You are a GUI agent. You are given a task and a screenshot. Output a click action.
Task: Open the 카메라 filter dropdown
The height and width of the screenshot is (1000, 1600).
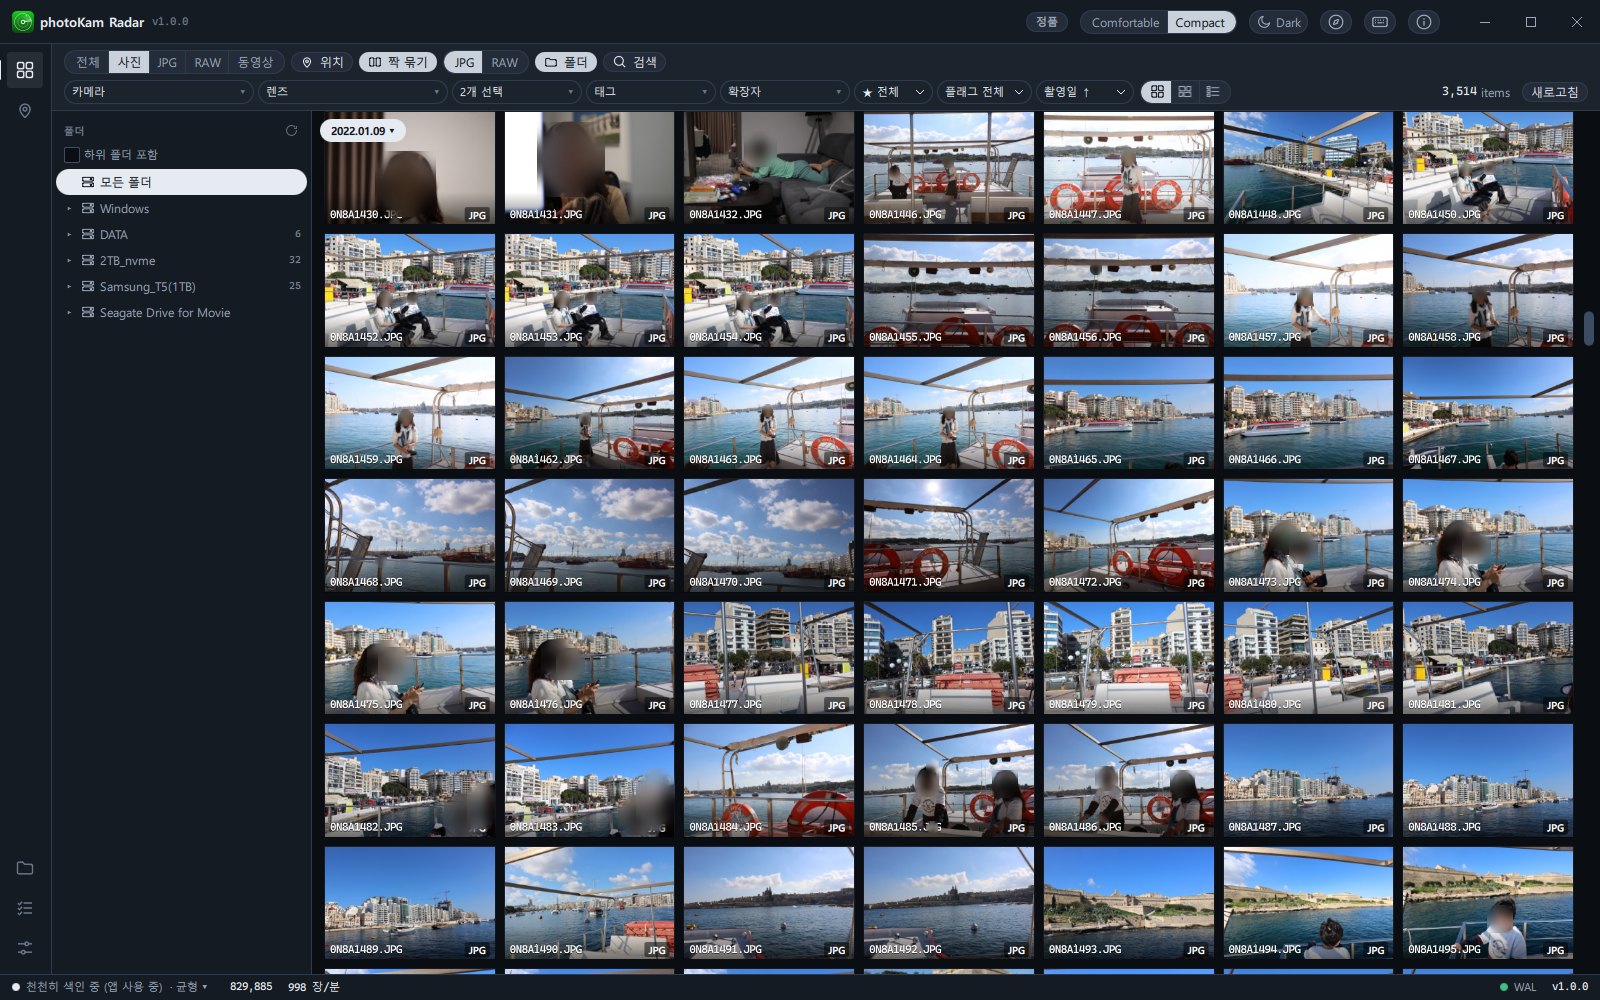pyautogui.click(x=158, y=92)
